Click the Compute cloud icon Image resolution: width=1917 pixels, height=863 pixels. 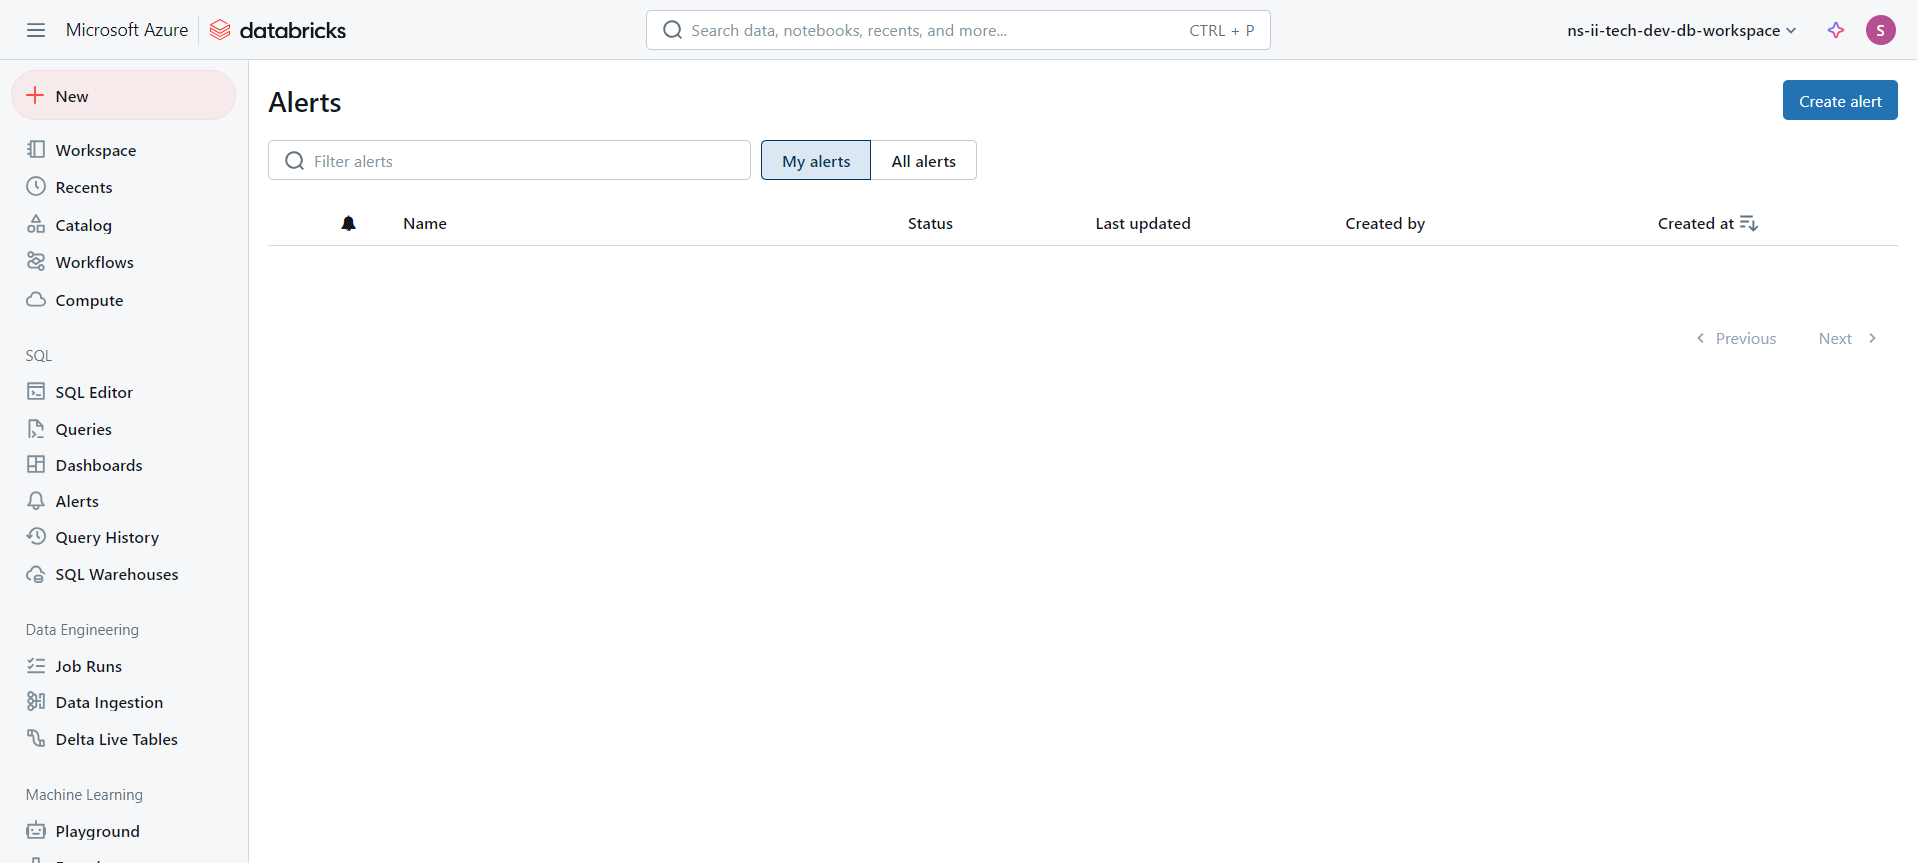tap(36, 299)
